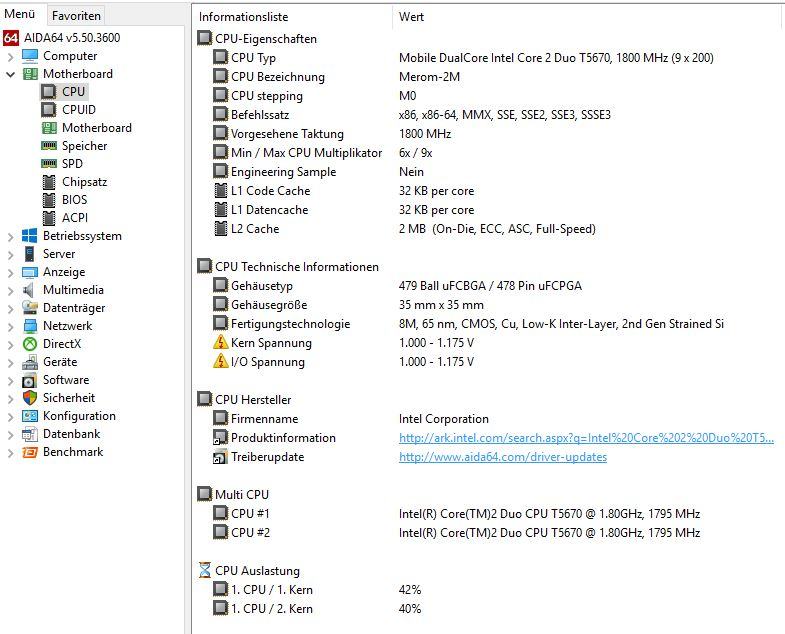Click the Netzwerk network icon

click(30, 326)
